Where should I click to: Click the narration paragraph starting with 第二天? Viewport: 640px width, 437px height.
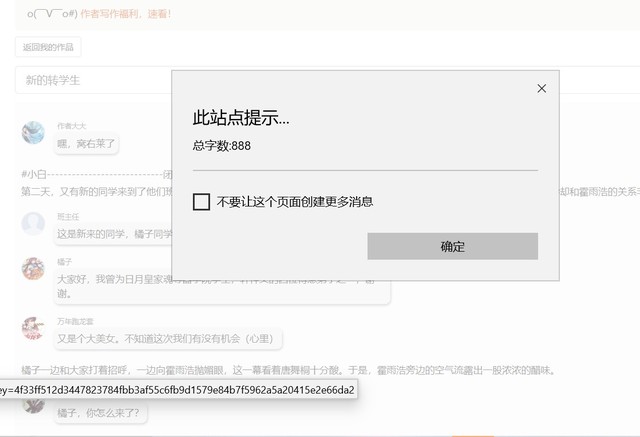[90, 191]
